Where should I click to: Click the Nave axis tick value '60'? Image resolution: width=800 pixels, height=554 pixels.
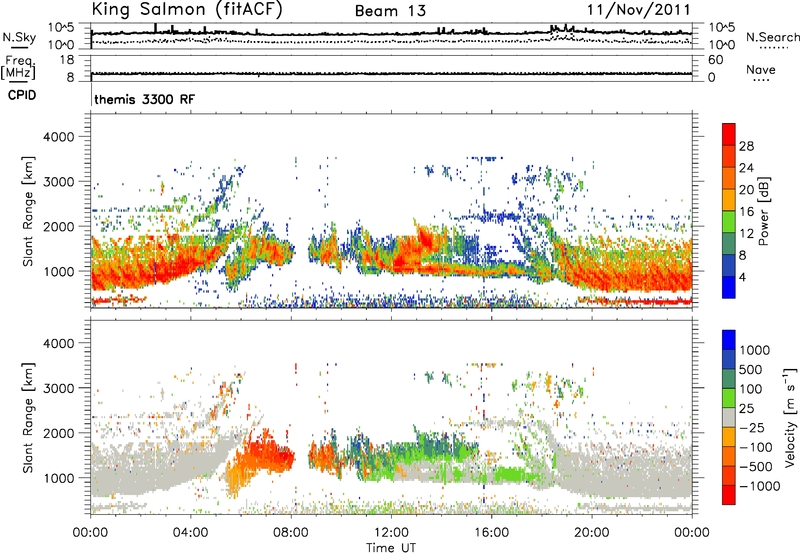click(x=715, y=60)
